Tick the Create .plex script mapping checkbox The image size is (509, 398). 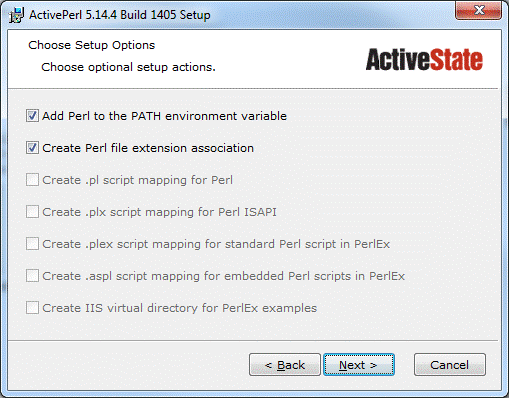[x=32, y=244]
